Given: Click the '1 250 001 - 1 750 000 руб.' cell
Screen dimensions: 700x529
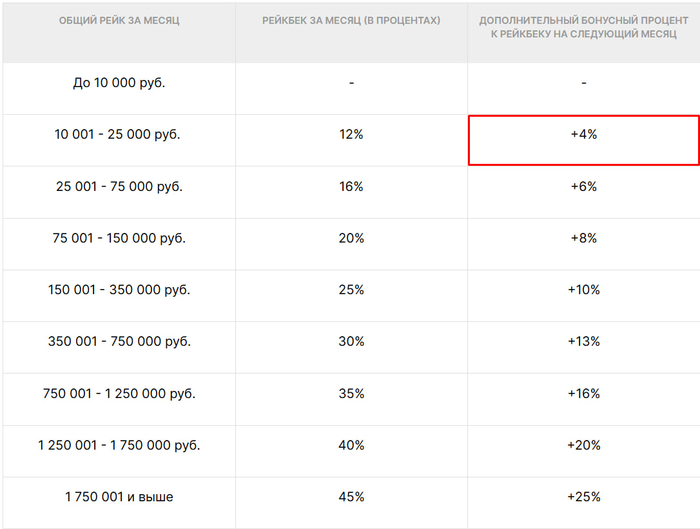Looking at the screenshot, I should tap(119, 451).
